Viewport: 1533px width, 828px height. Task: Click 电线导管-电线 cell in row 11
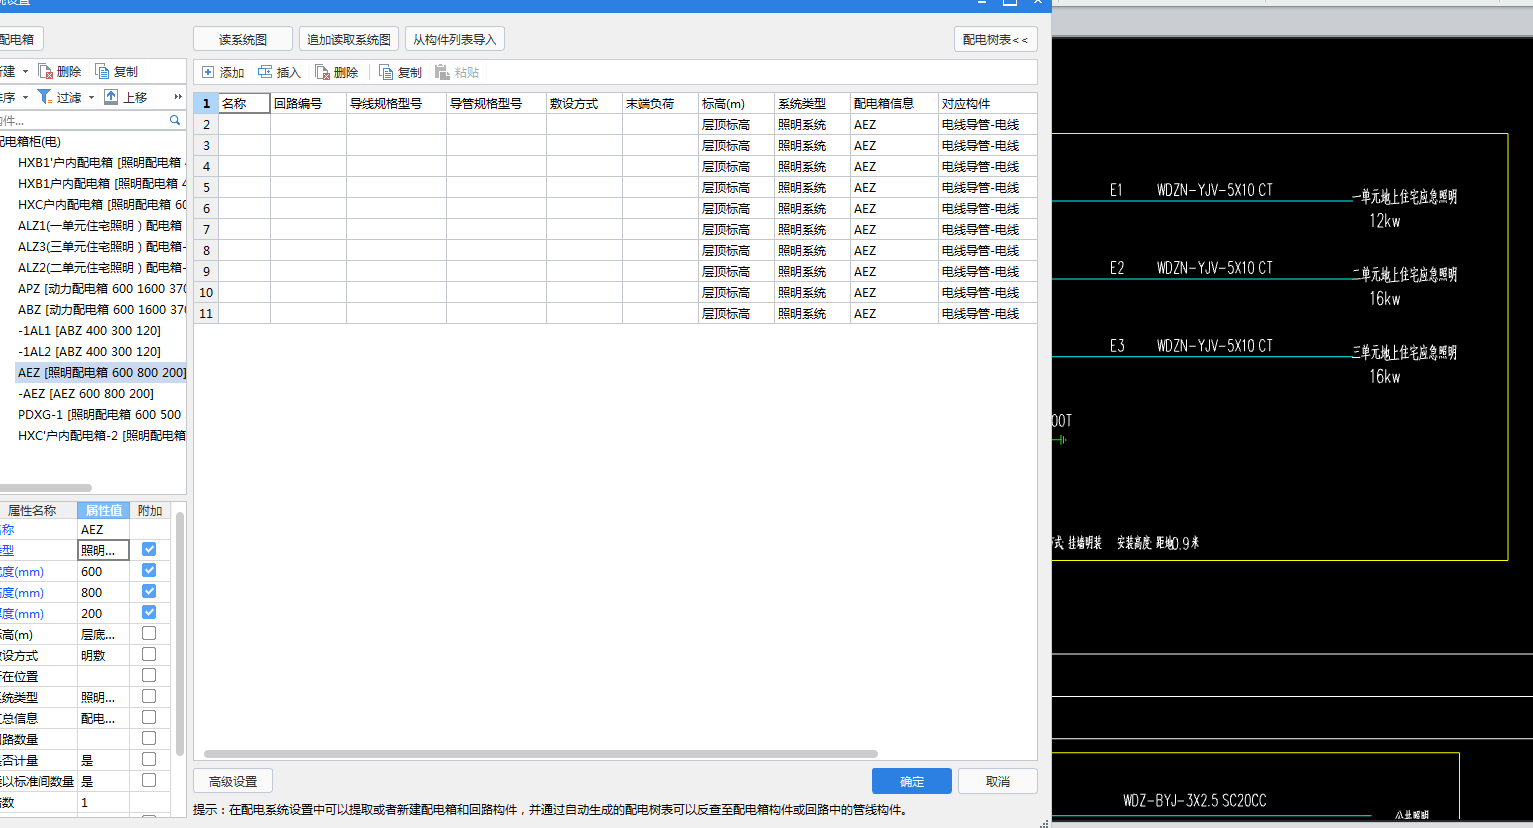pyautogui.click(x=987, y=313)
